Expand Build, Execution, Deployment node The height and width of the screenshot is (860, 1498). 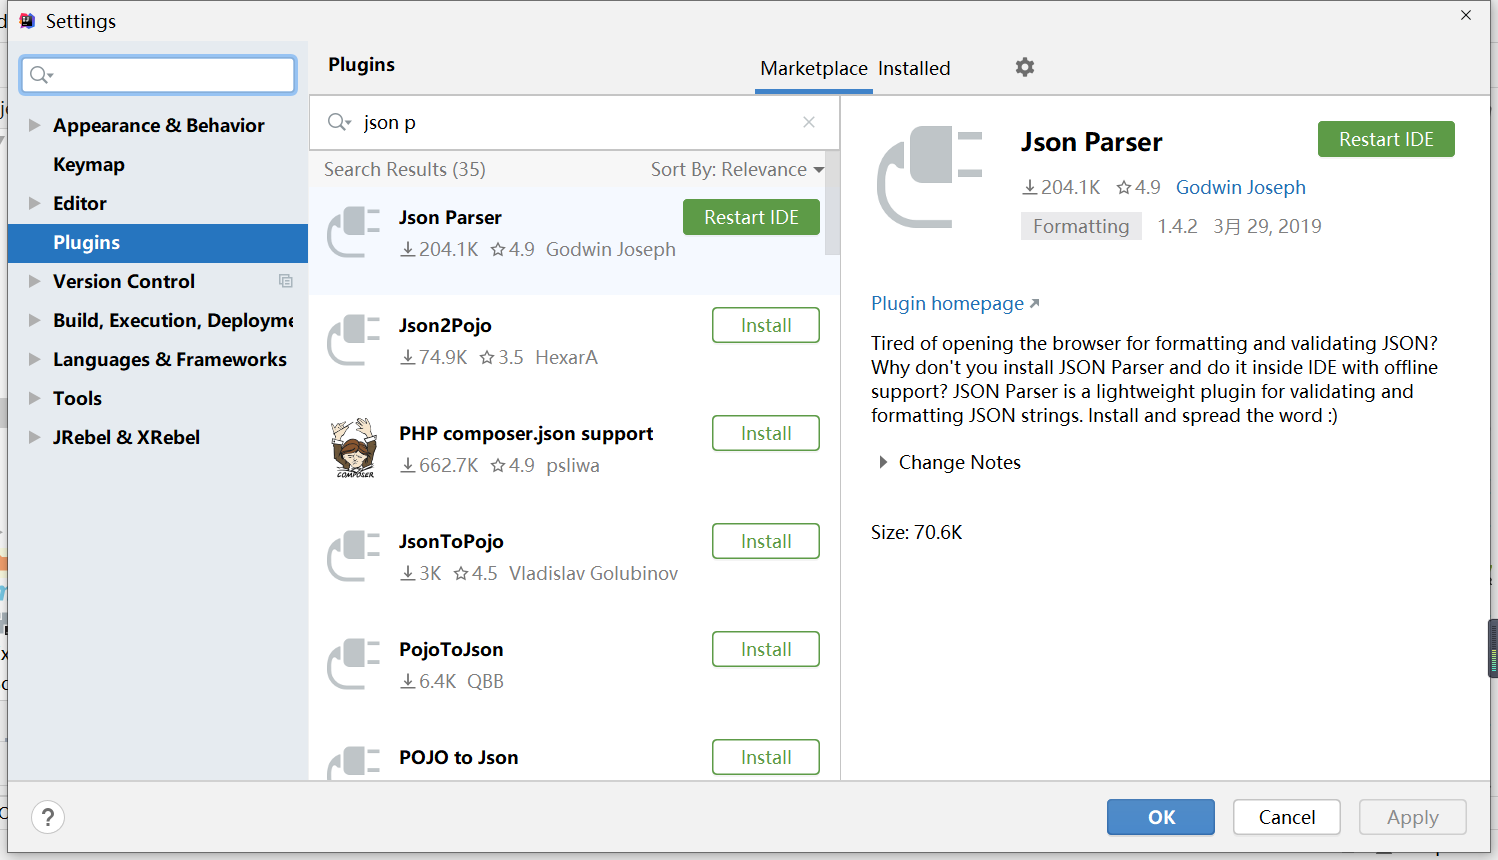(34, 320)
